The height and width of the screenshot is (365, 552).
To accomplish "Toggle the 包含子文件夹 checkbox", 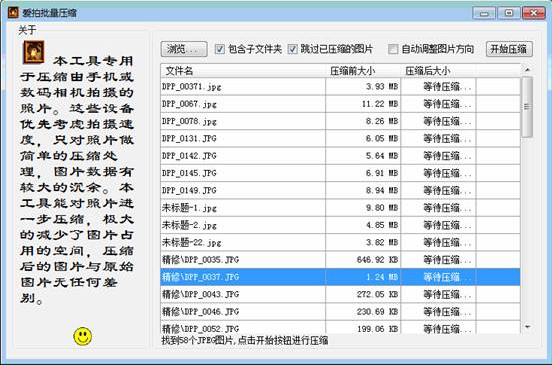I will pyautogui.click(x=220, y=49).
